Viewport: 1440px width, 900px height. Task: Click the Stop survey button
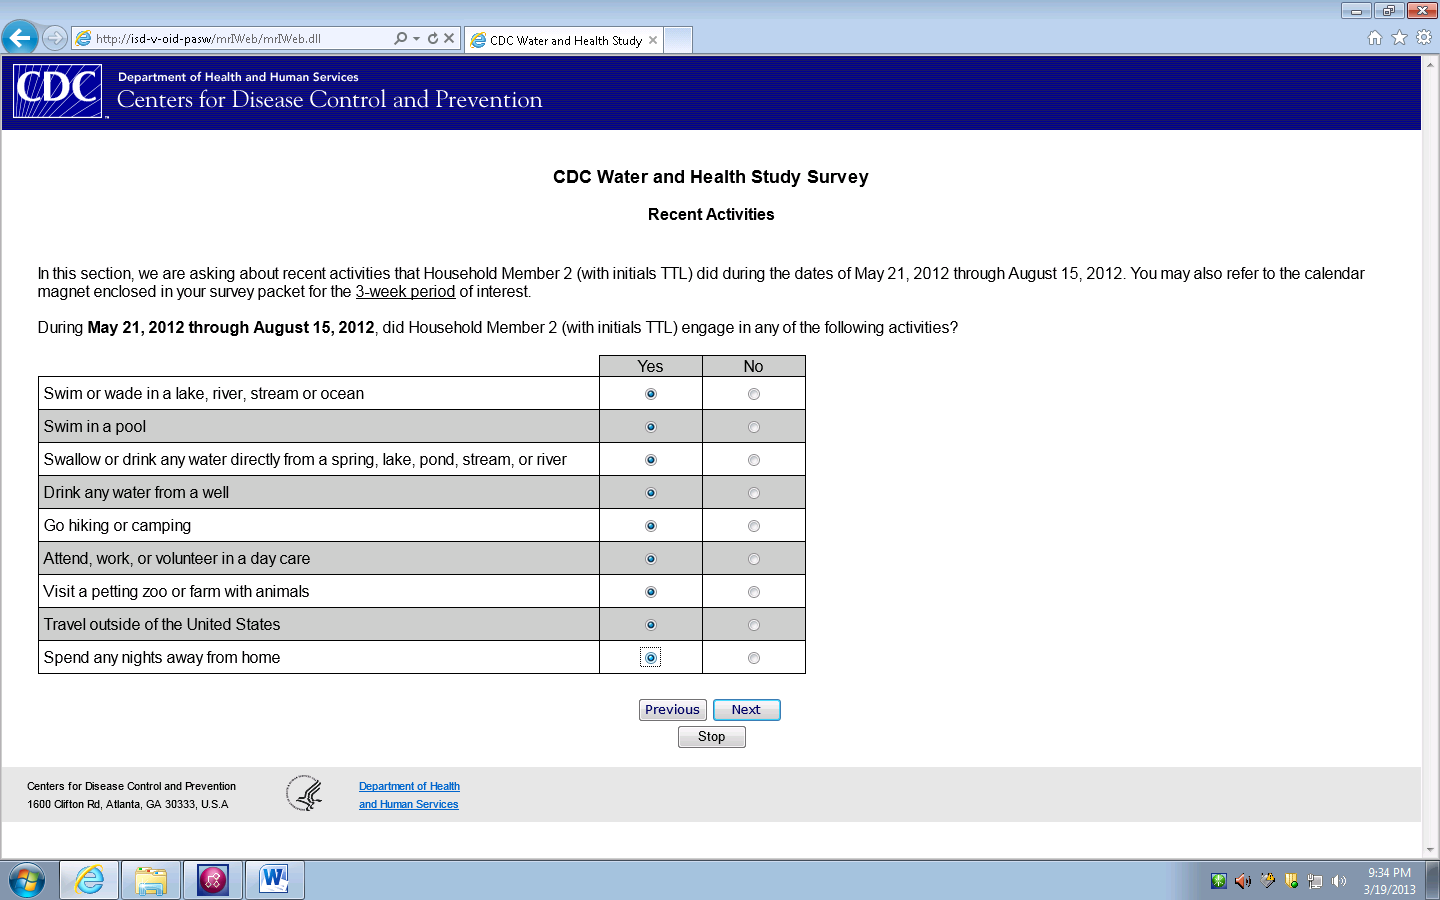point(711,737)
